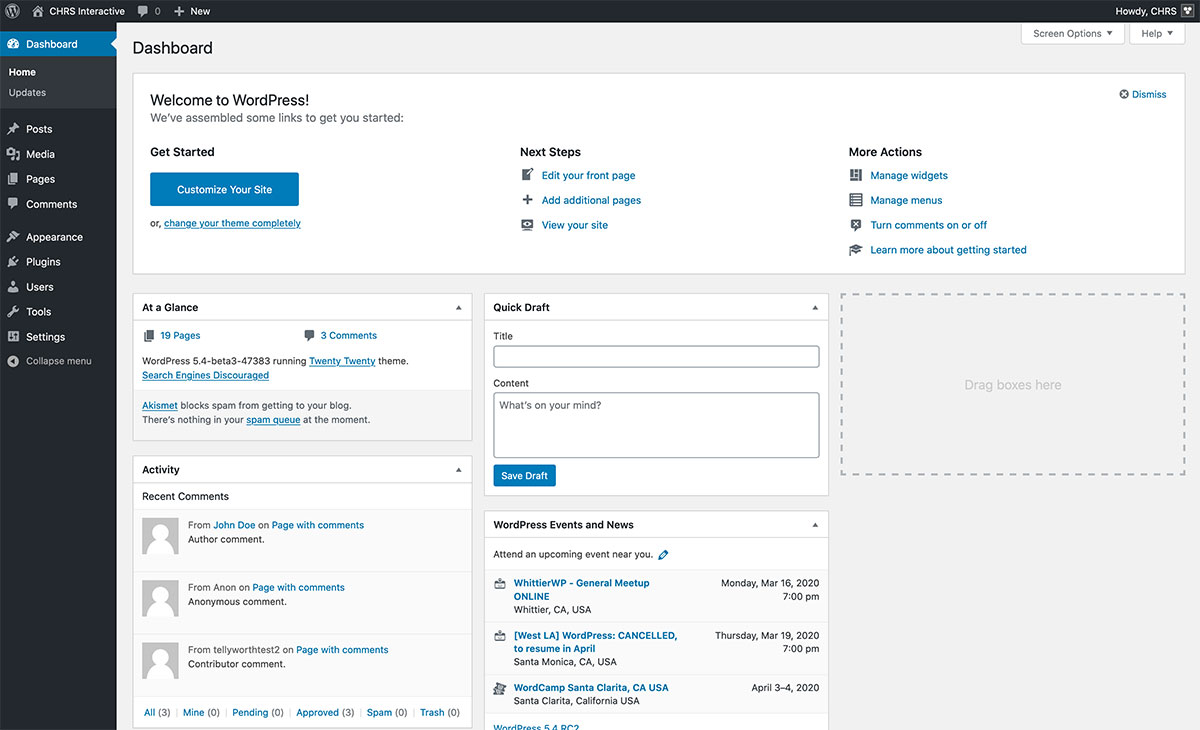
Task: Click the Dismiss X icon in welcome panel
Action: coord(1124,94)
